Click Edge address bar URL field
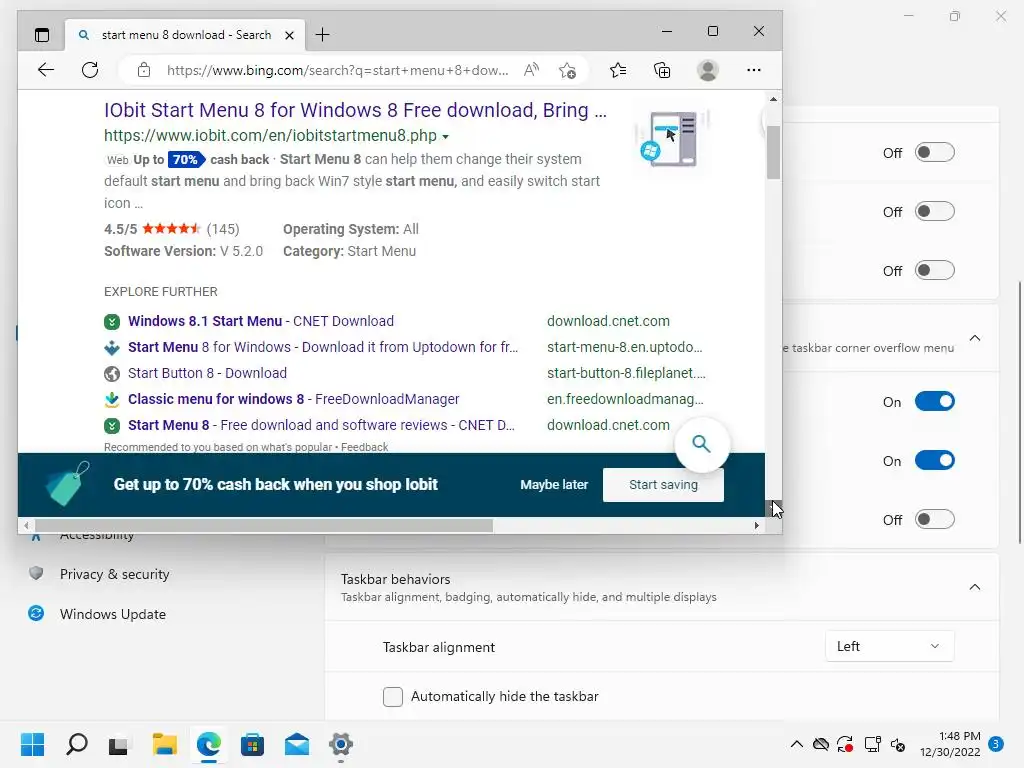The image size is (1024, 768). (337, 71)
